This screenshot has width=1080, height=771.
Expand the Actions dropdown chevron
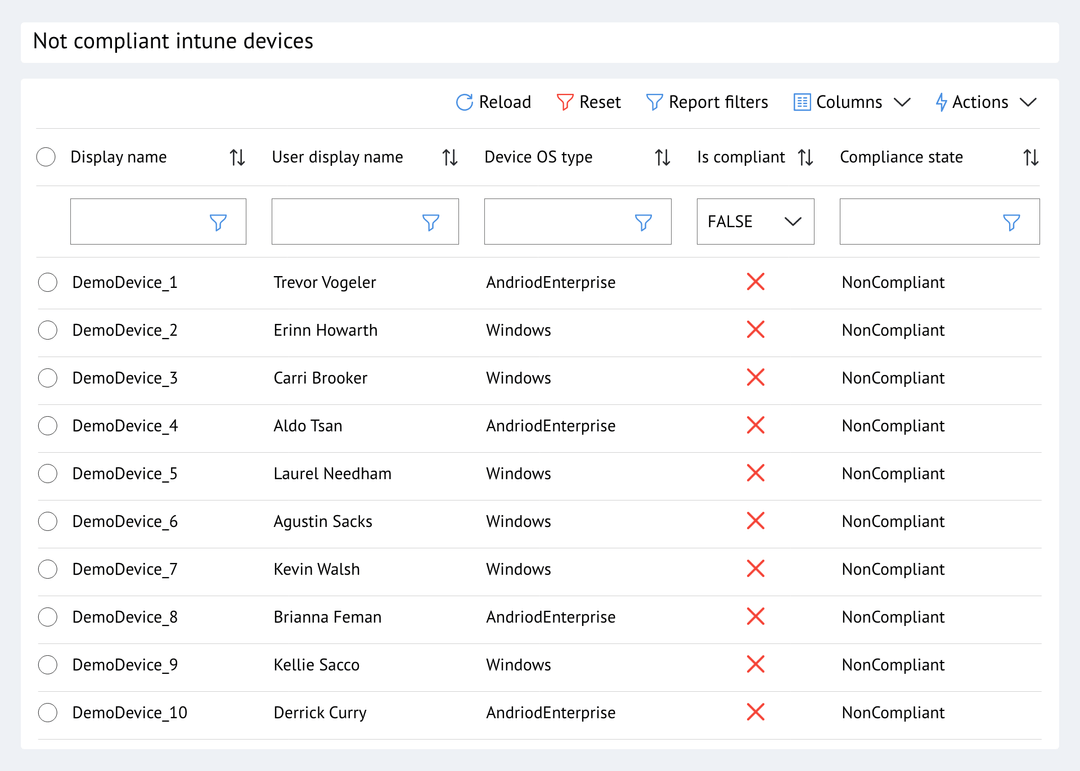point(1029,102)
